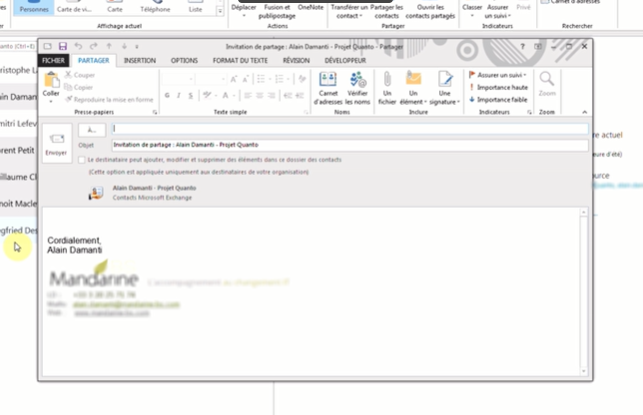Toggle Importance faible
Image resolution: width=643 pixels, height=415 pixels.
coord(498,100)
